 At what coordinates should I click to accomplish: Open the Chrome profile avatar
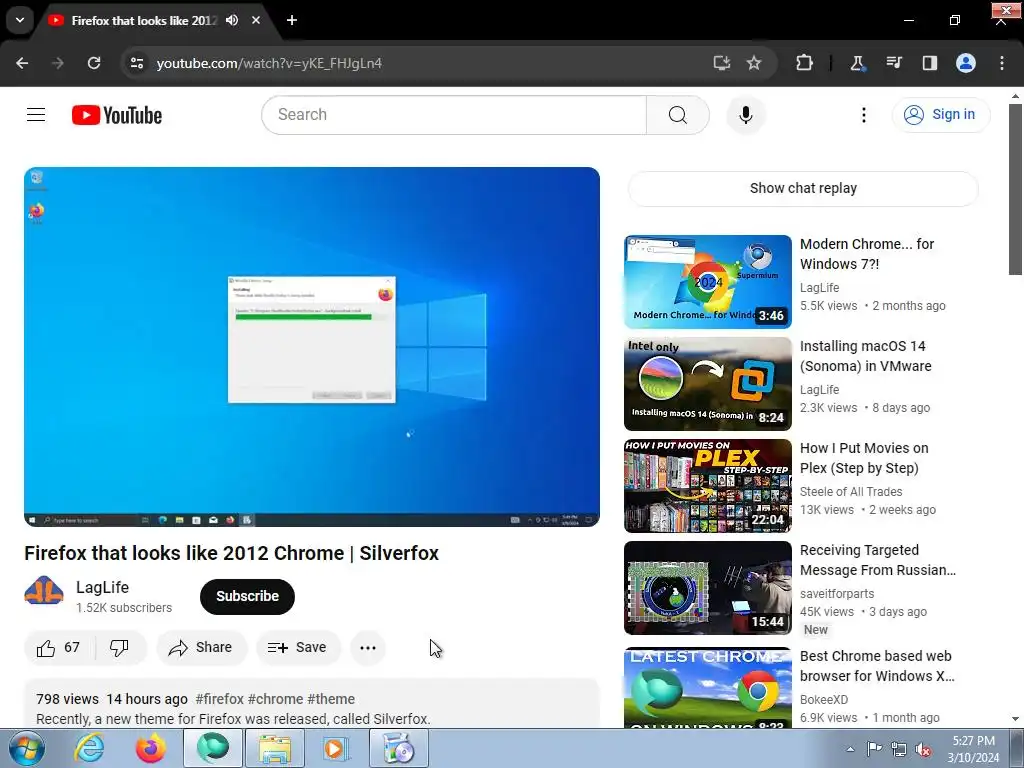coord(966,63)
